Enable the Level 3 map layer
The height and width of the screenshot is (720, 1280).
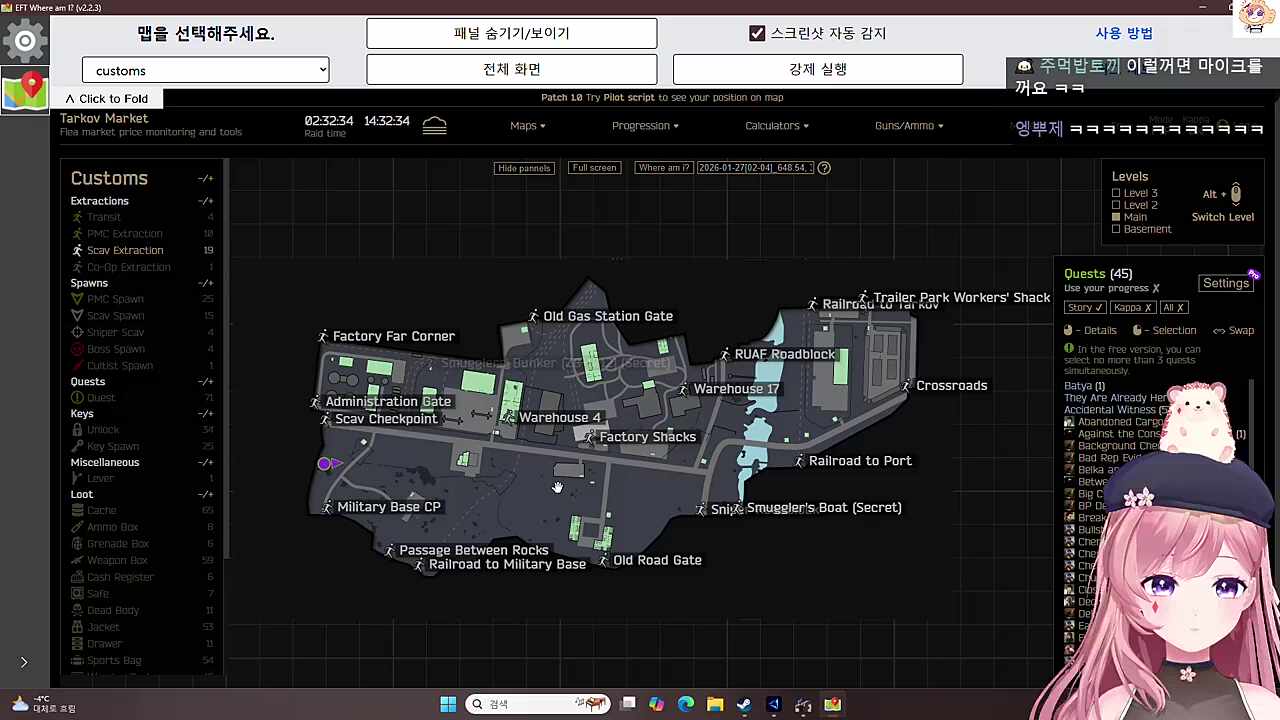click(1116, 193)
